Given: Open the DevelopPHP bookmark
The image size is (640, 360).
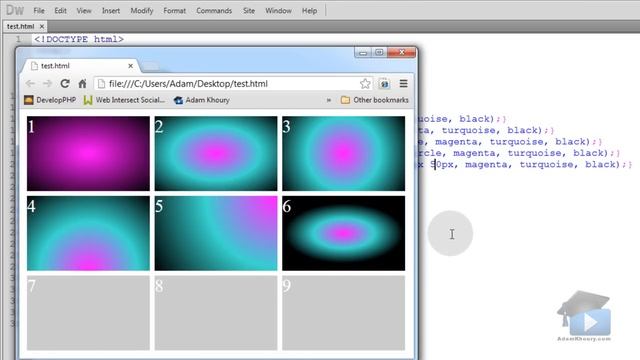Looking at the screenshot, I should pos(50,100).
